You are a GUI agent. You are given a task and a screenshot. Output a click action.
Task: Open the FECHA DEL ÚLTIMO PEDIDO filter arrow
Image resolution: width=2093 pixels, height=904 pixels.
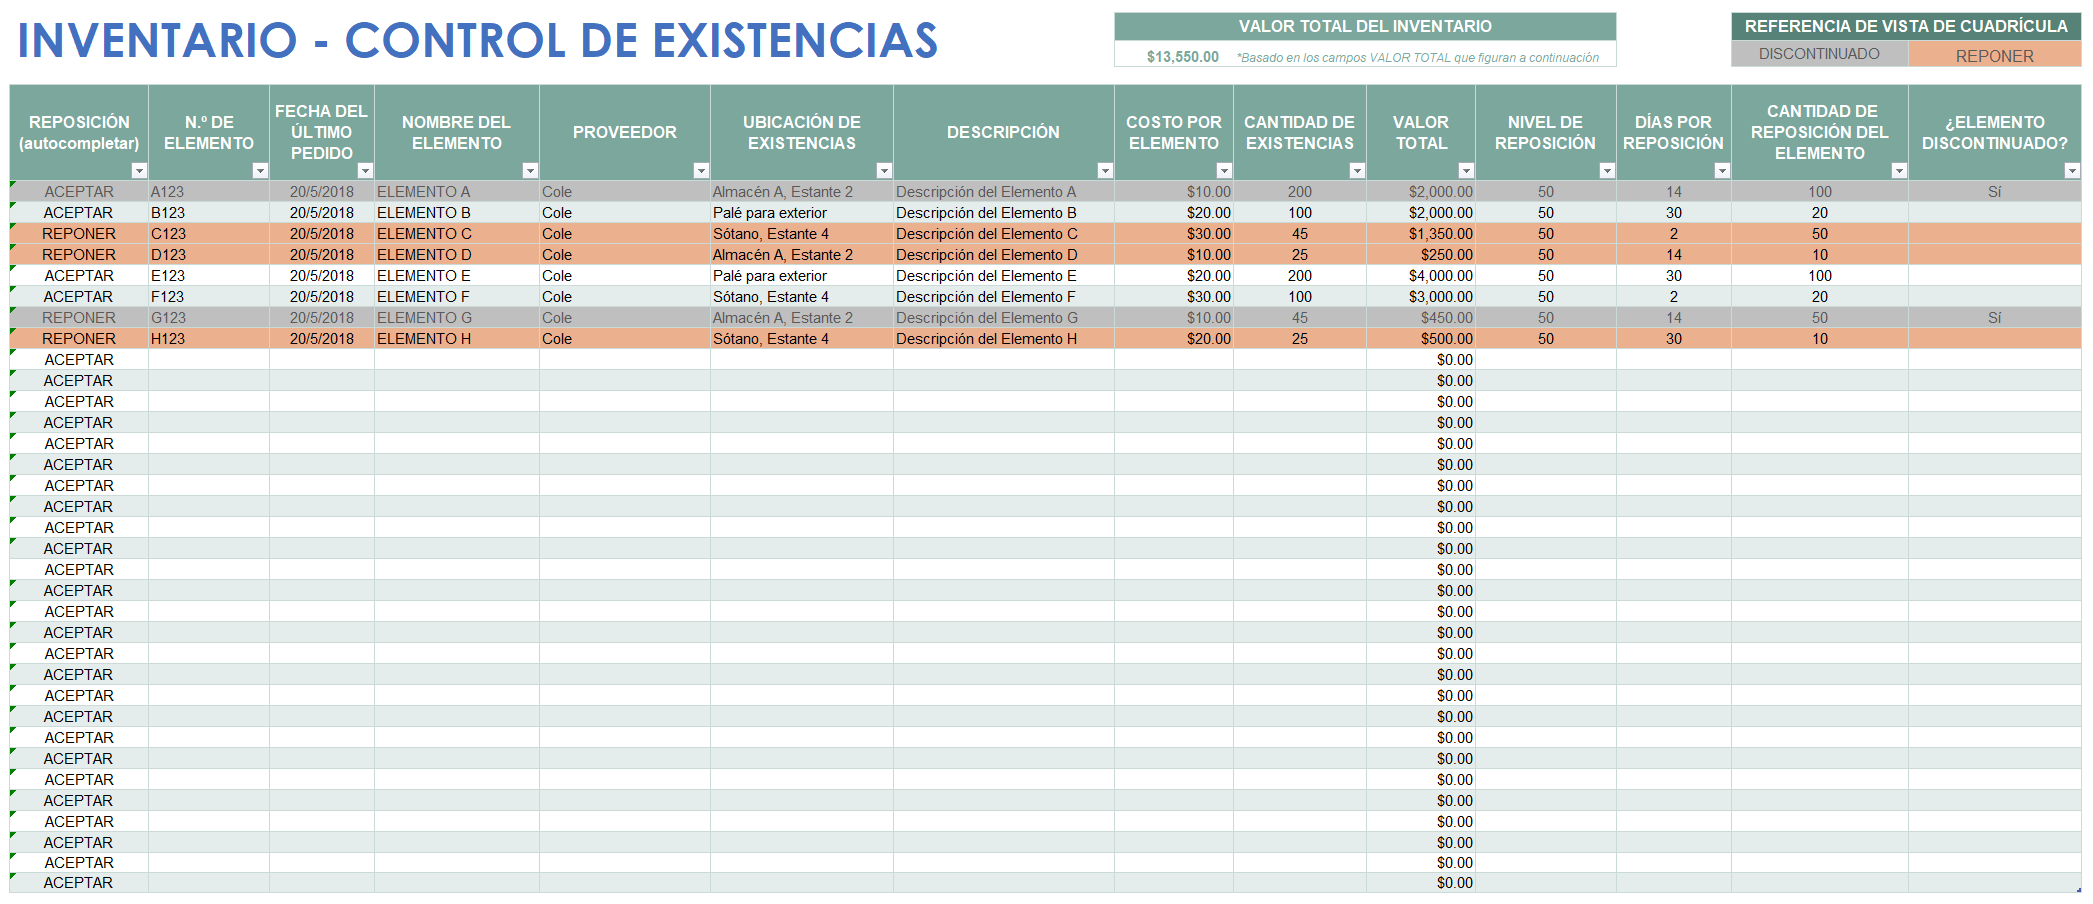365,171
